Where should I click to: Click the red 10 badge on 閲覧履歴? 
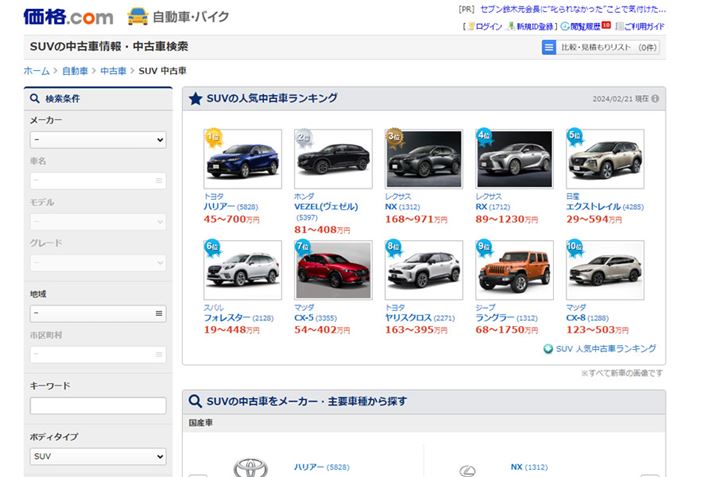[606, 25]
